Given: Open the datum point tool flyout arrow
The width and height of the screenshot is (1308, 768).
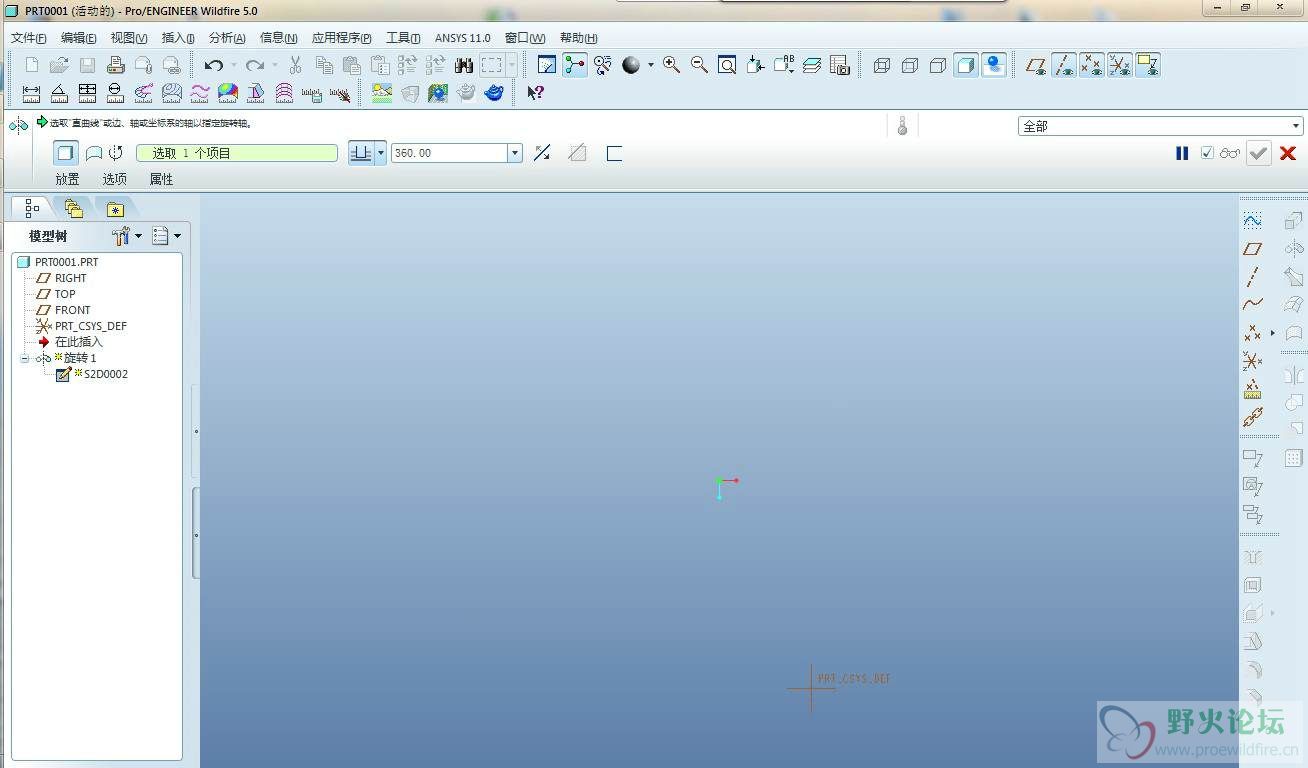Looking at the screenshot, I should tap(1273, 332).
